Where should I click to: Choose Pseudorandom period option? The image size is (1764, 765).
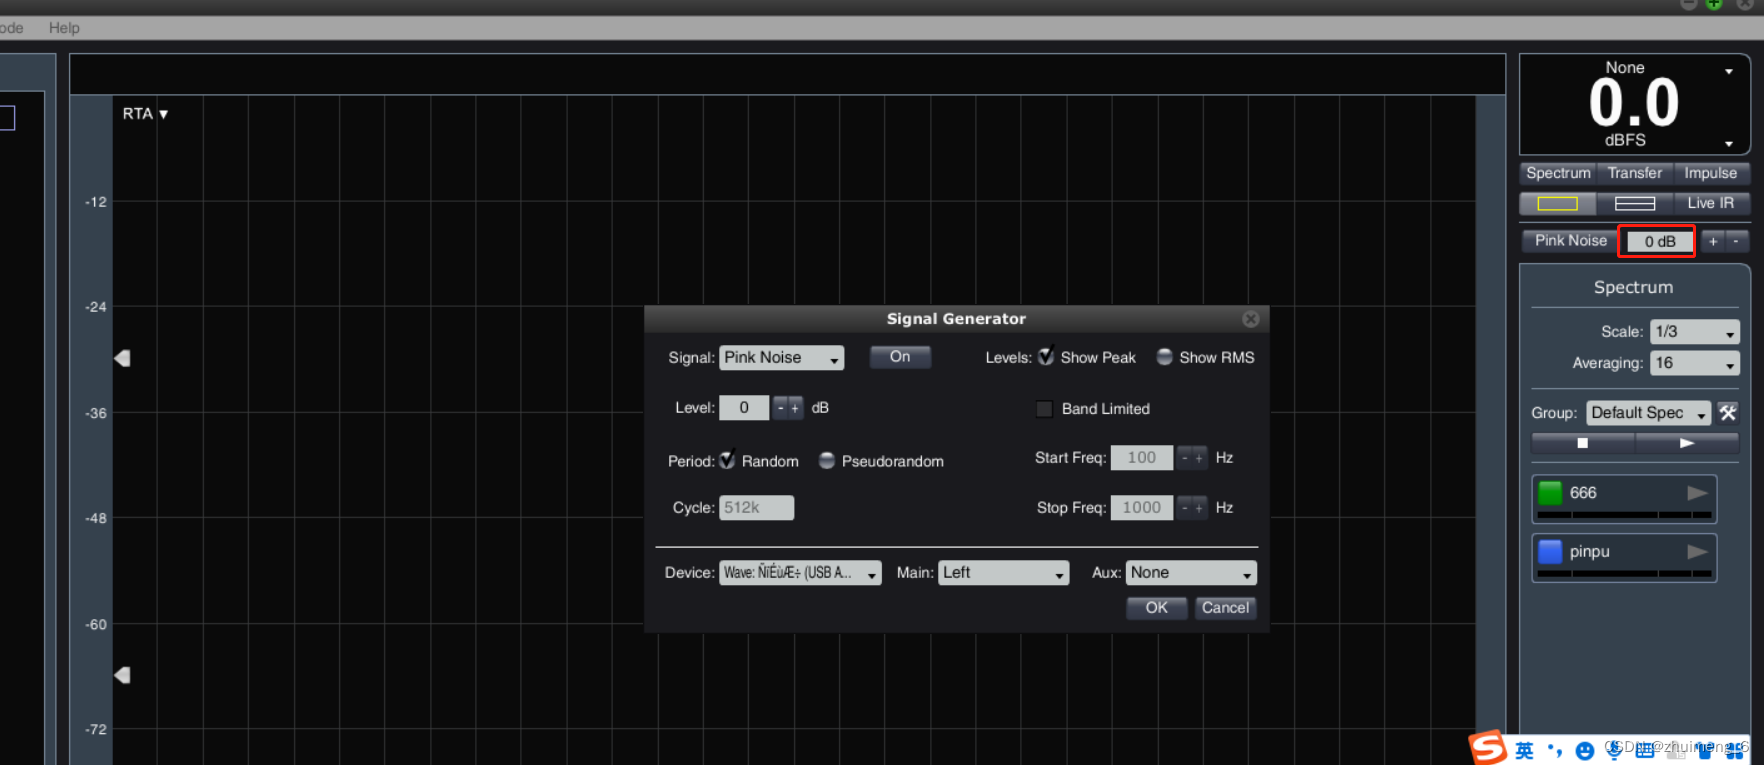(827, 461)
